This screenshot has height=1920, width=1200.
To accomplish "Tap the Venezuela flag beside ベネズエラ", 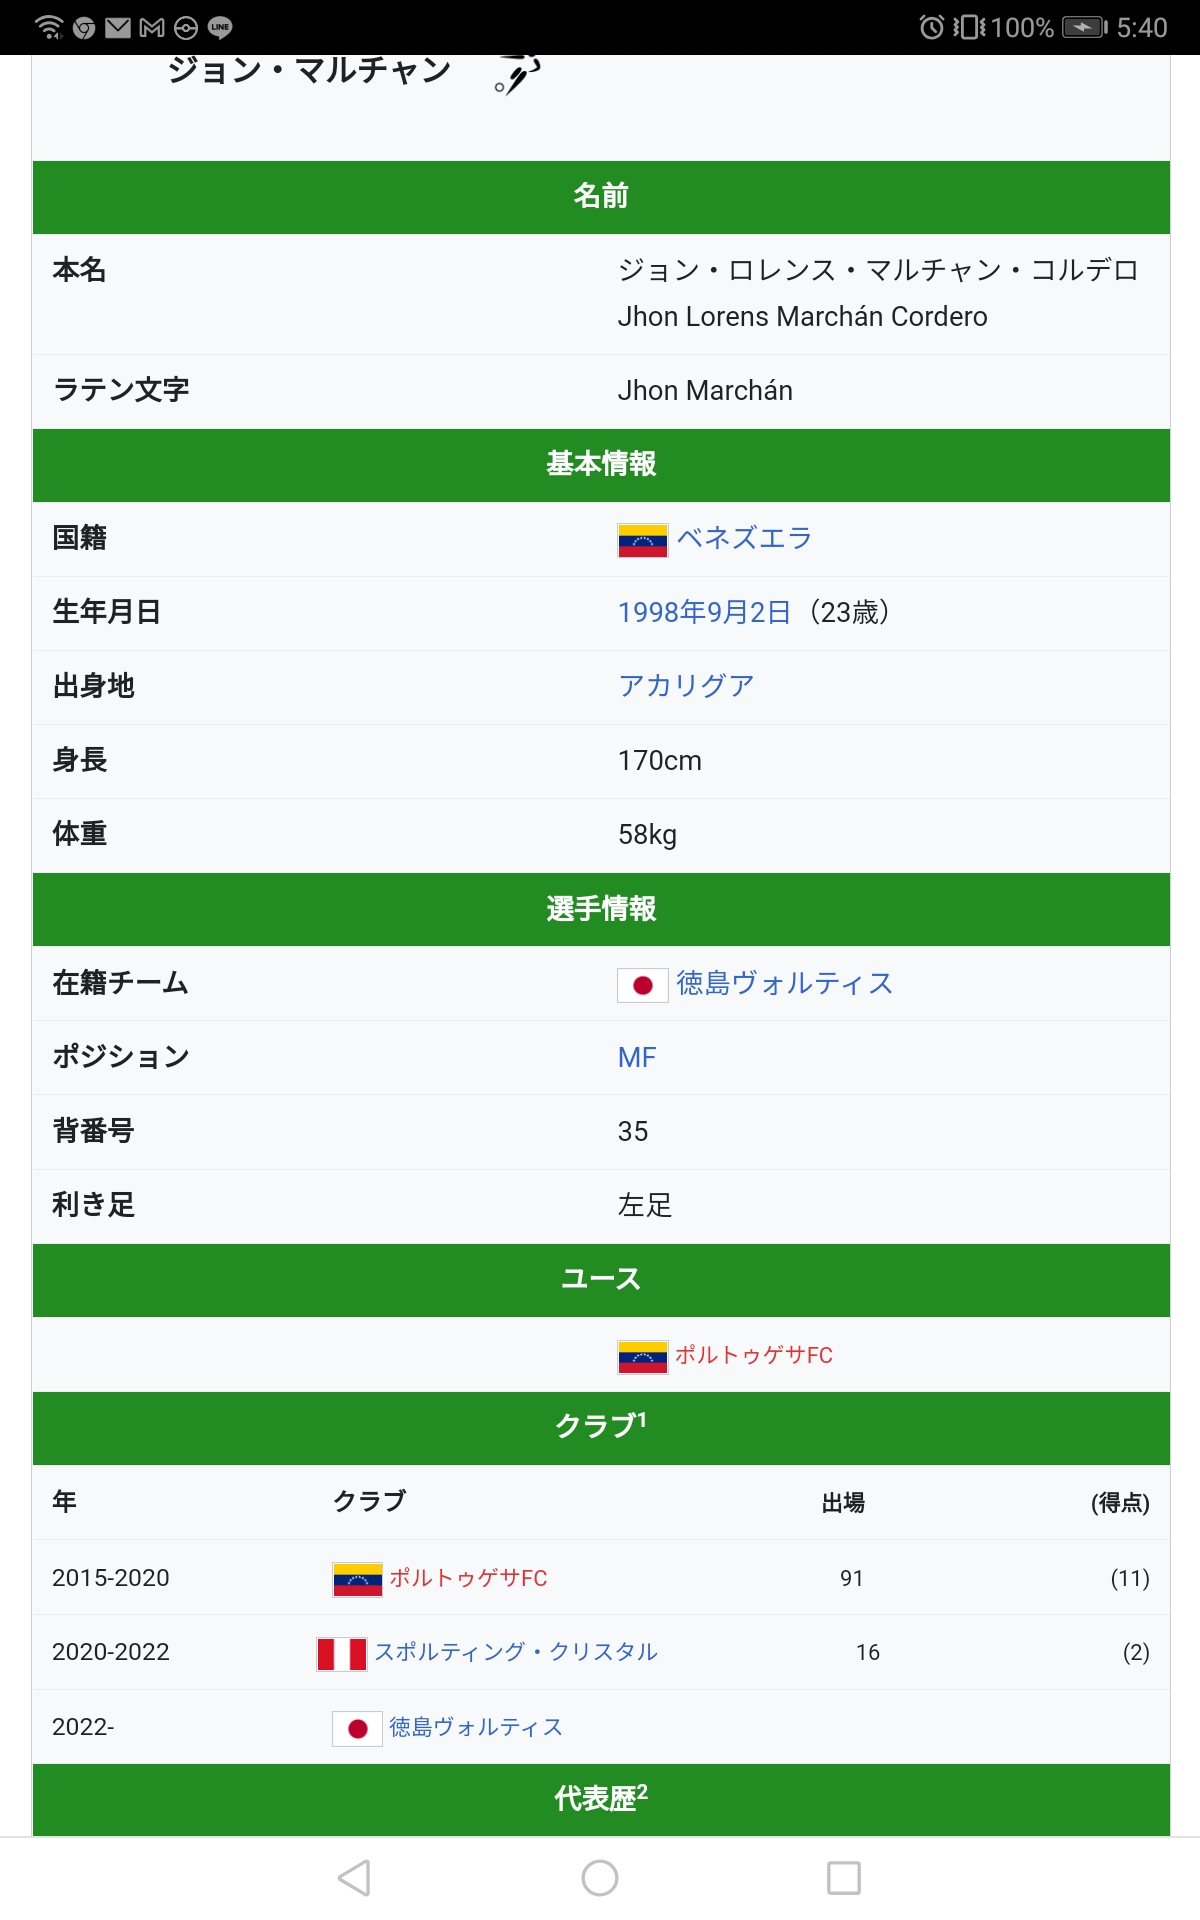I will click(642, 540).
